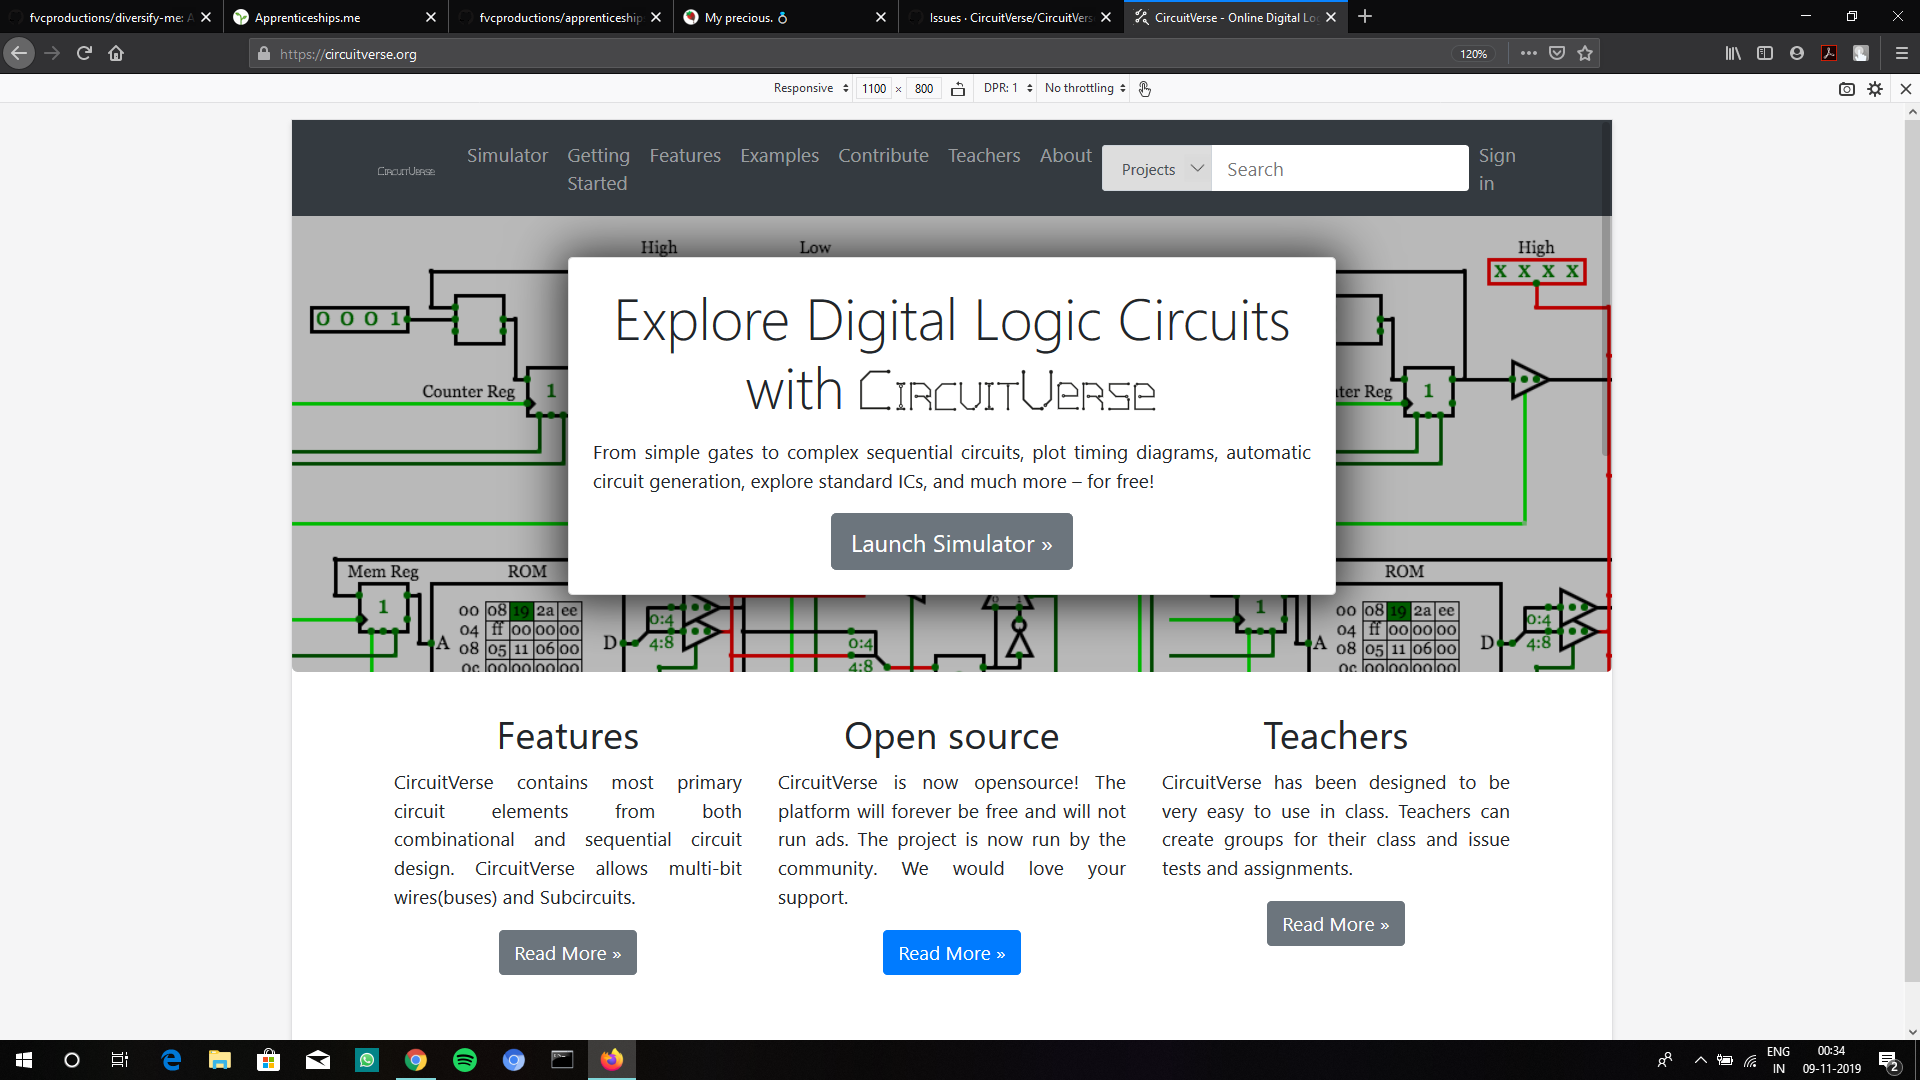Open Teachers nav link
This screenshot has width=1920, height=1080.
[984, 155]
